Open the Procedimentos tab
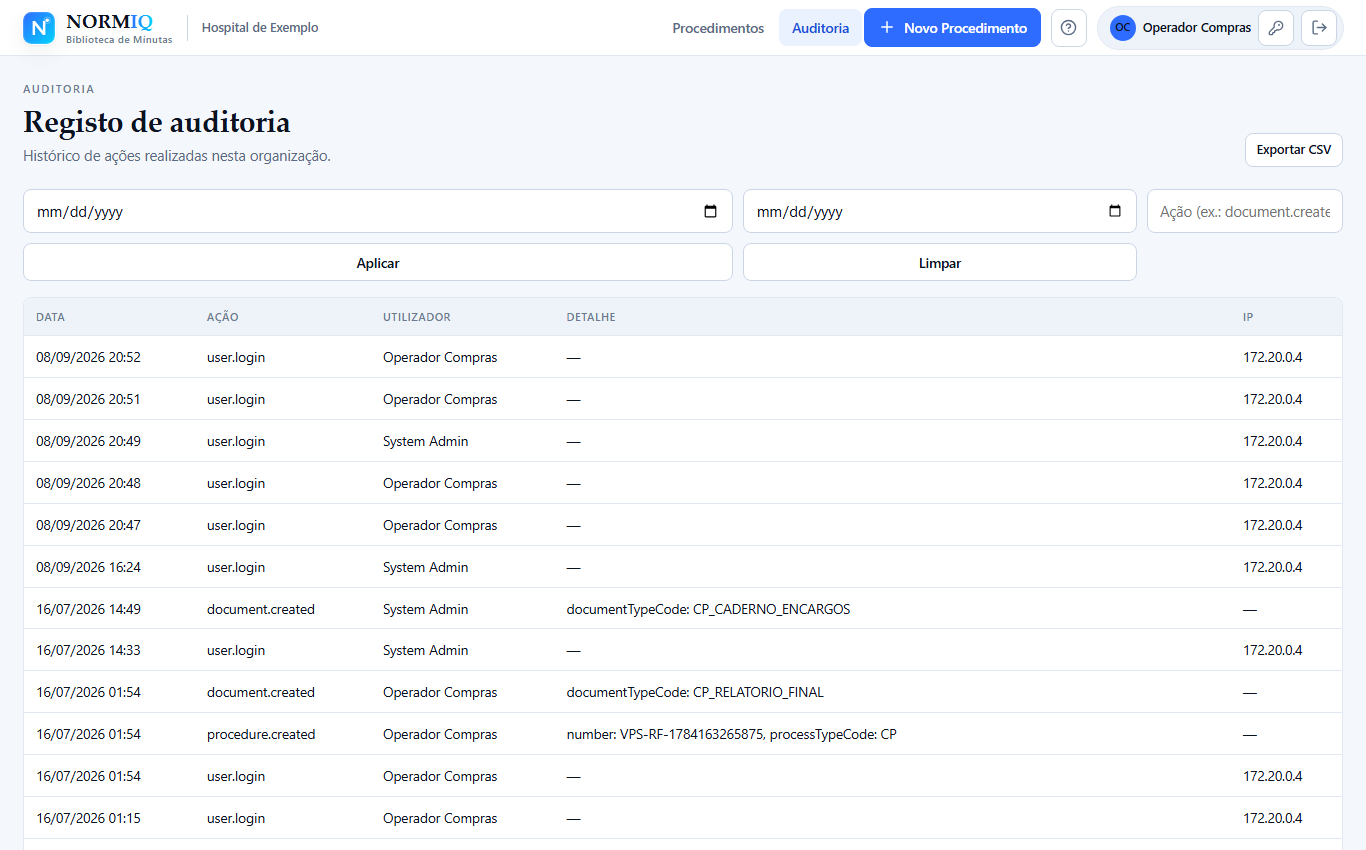 [718, 28]
